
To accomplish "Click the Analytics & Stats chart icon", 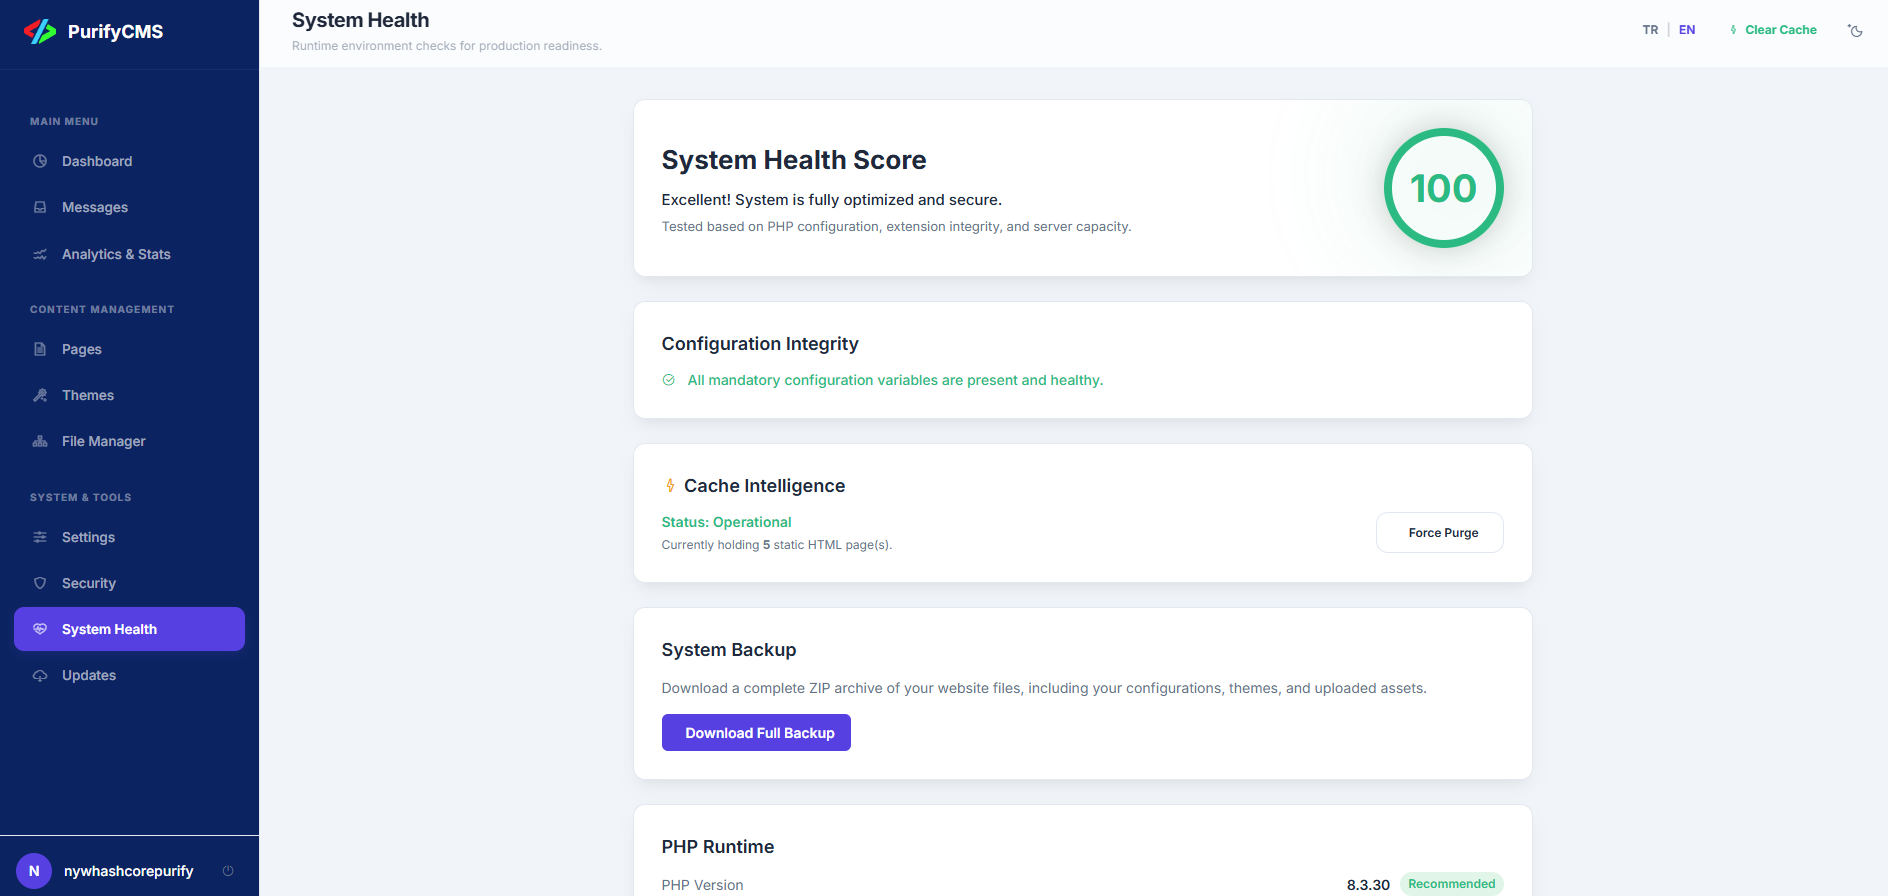I will [x=40, y=254].
